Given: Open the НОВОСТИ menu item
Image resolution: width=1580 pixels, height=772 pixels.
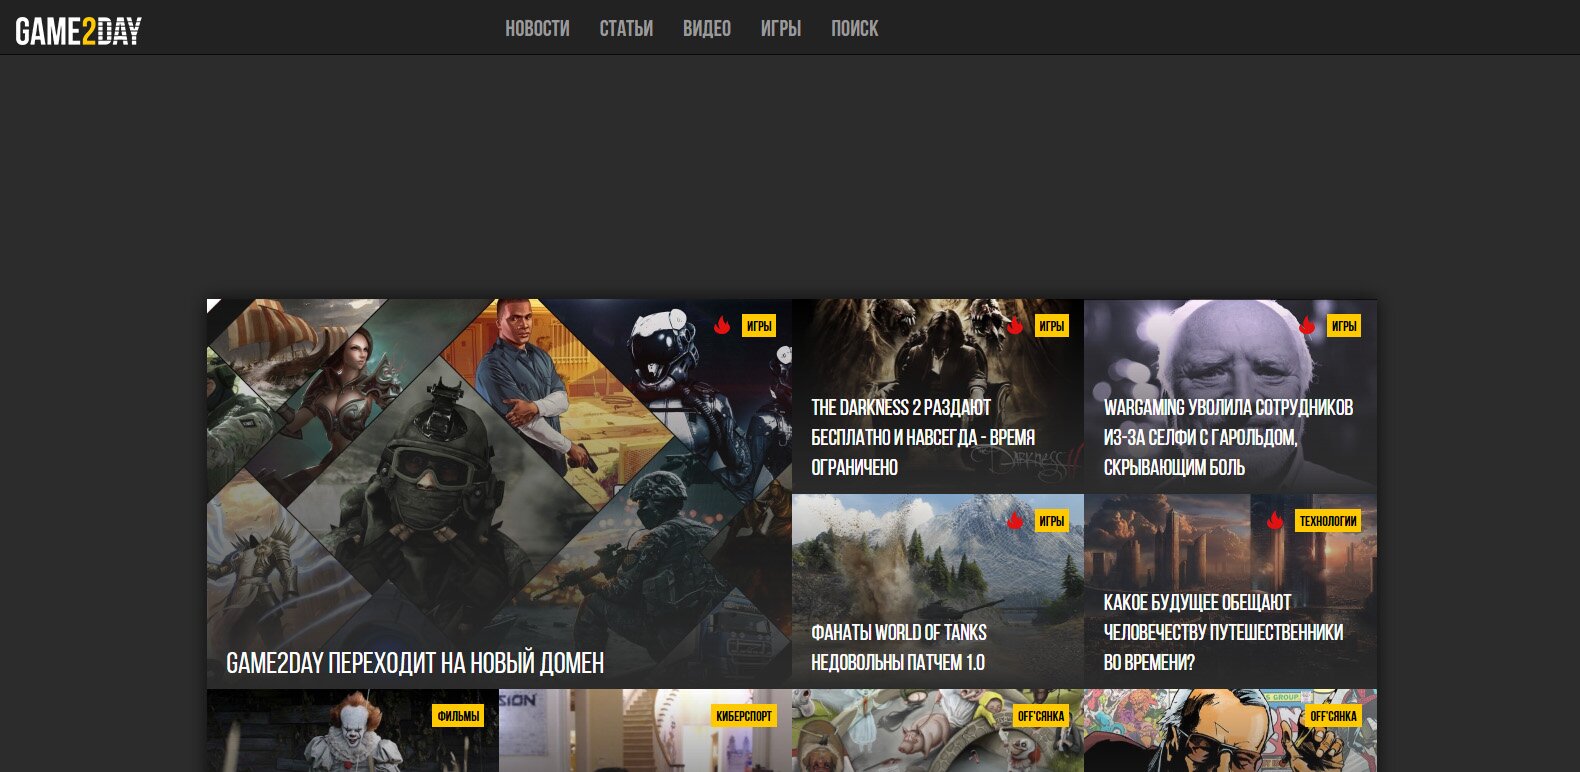Looking at the screenshot, I should coord(537,29).
